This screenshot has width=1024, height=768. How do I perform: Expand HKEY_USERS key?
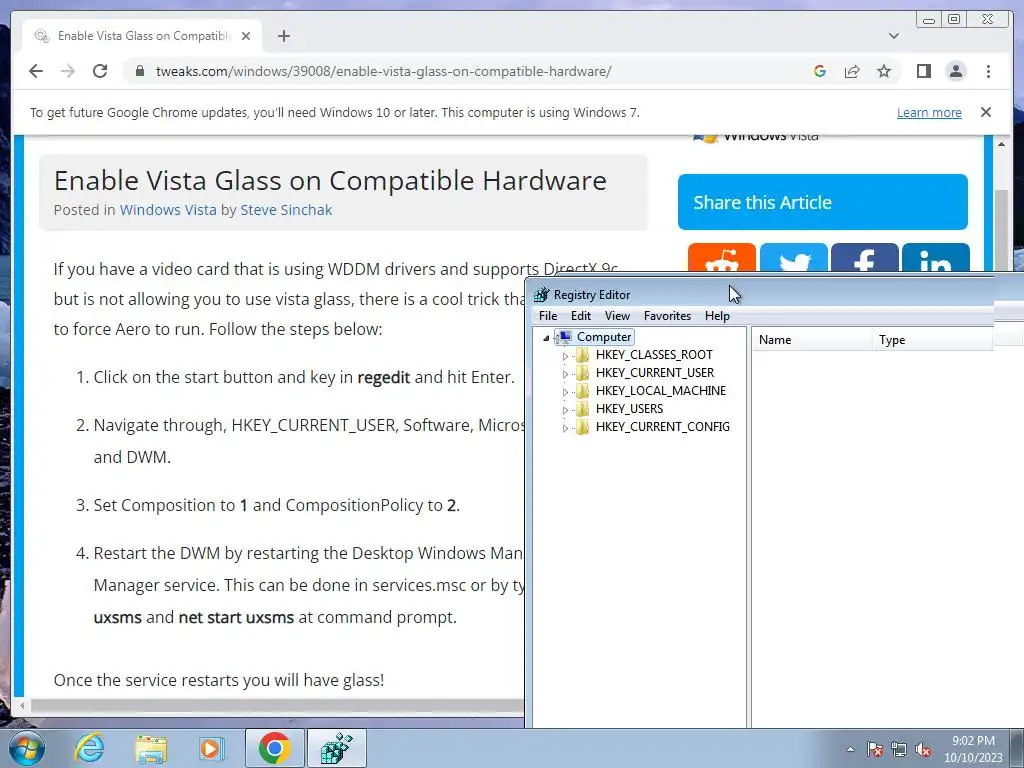(x=566, y=410)
